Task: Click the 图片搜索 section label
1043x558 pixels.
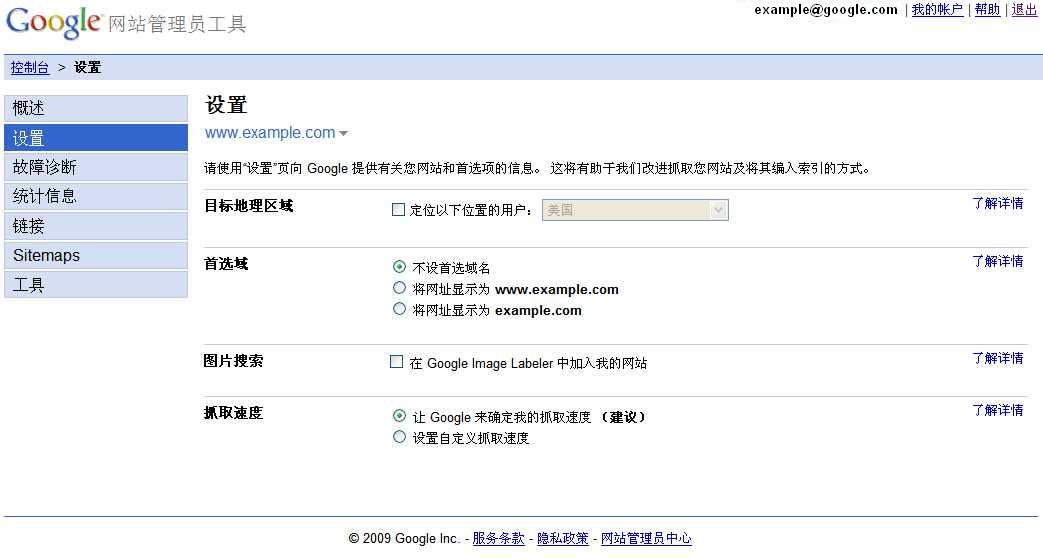Action: (233, 360)
